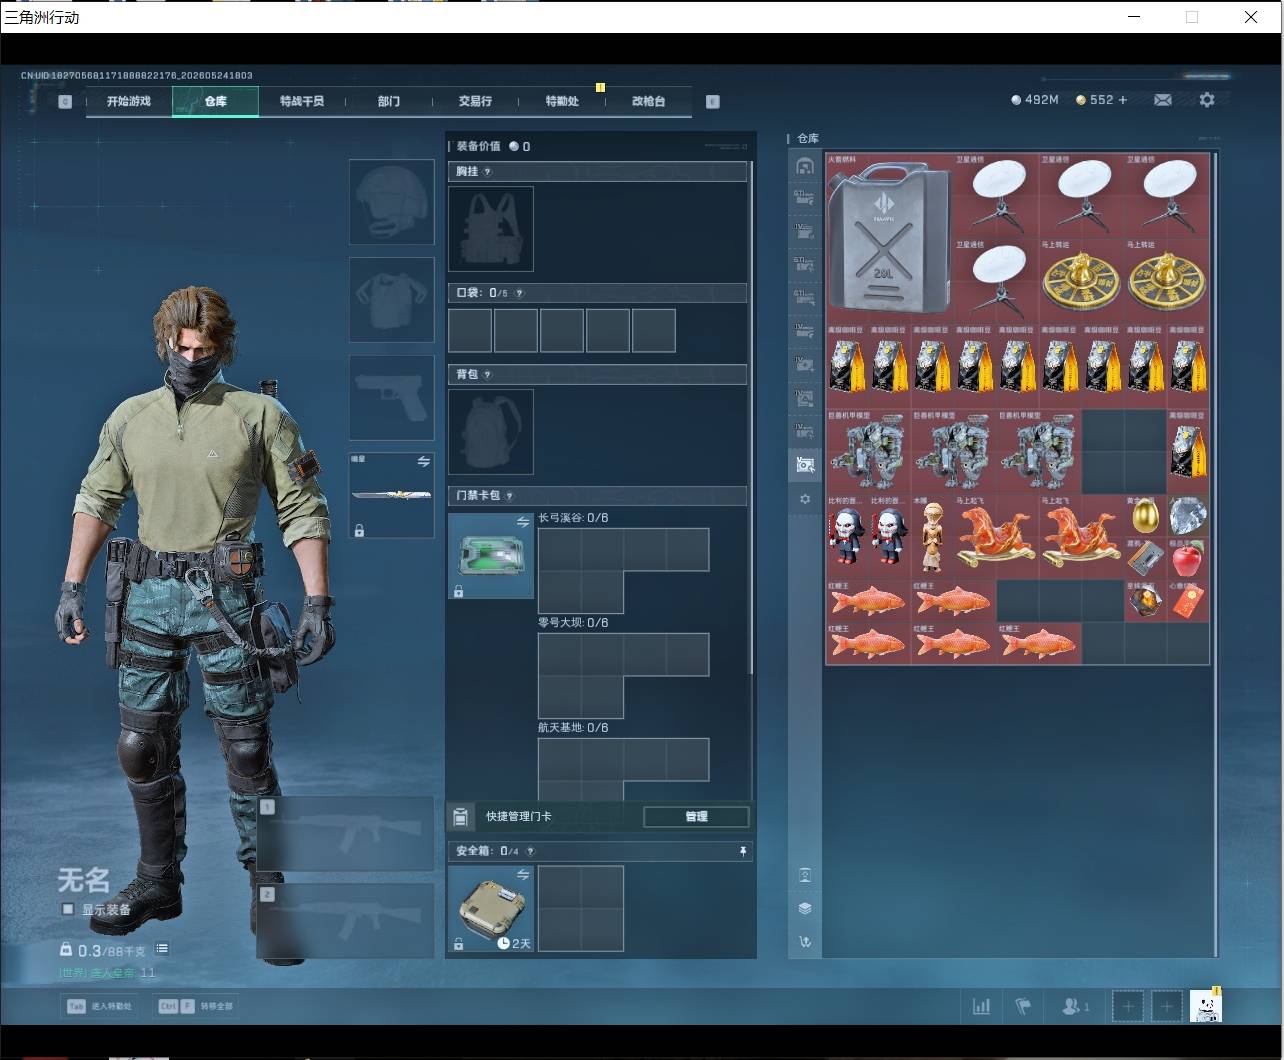The width and height of the screenshot is (1284, 1060).
Task: Click the swap arrows on knife slot
Action: (x=423, y=462)
